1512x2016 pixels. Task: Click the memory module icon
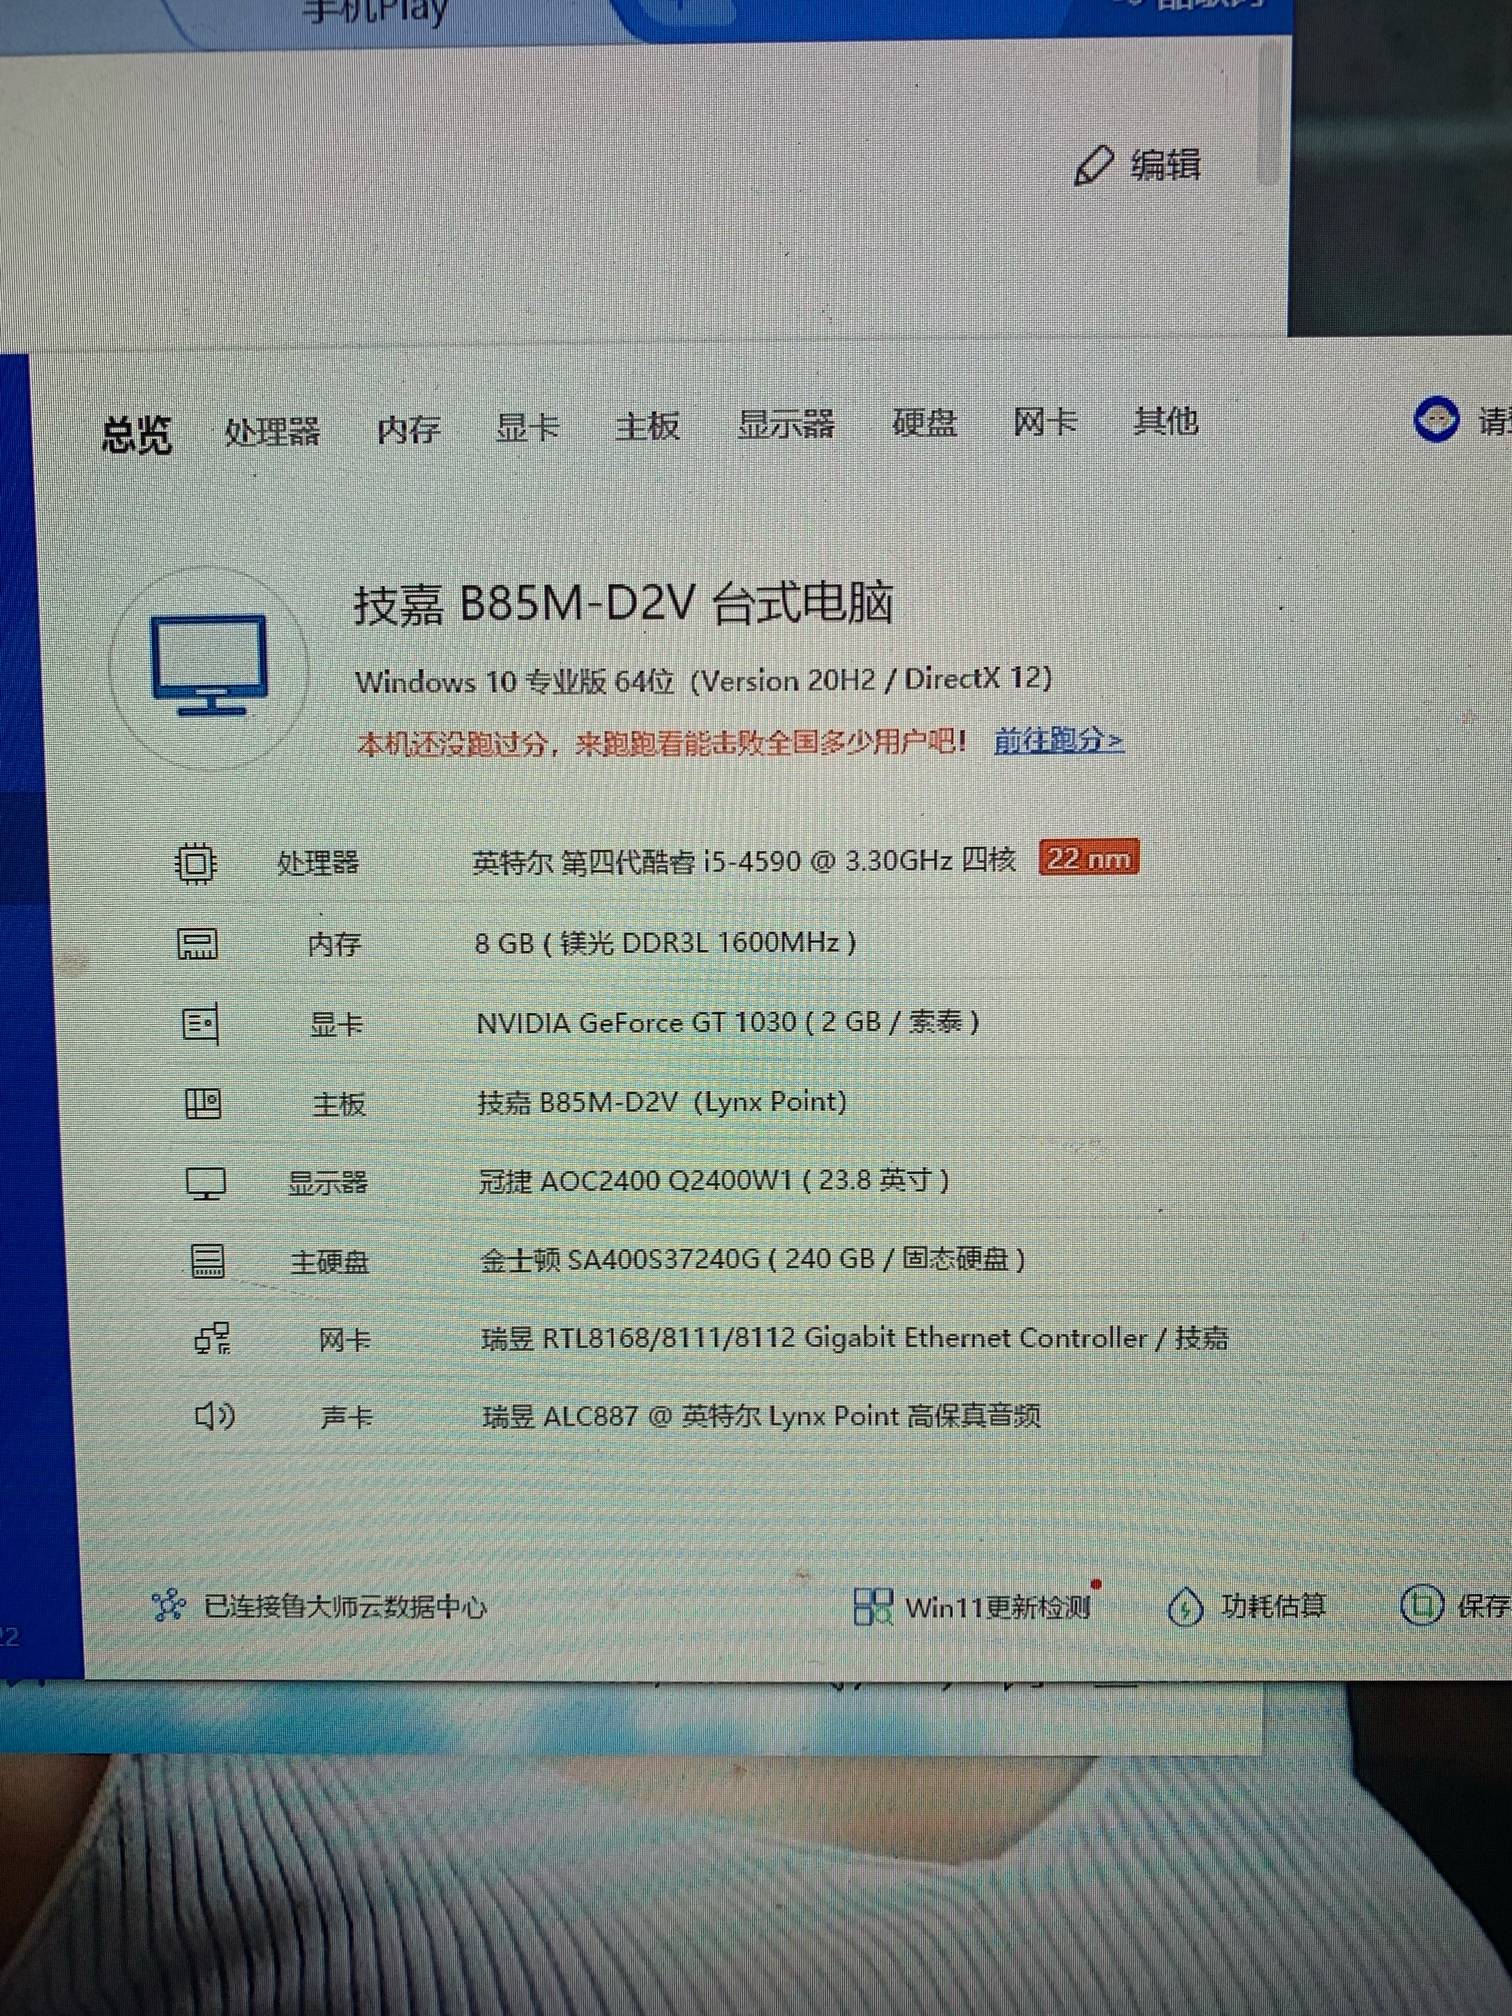coord(197,943)
